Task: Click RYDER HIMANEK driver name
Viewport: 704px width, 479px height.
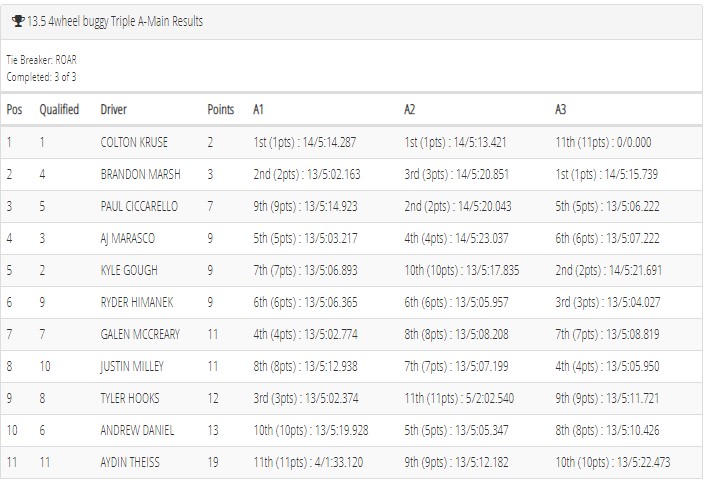Action: point(137,303)
